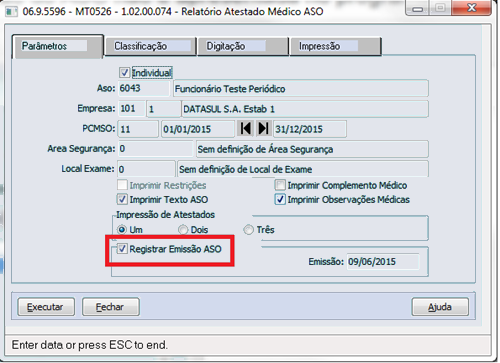Viewport: 500px width, 363px height.
Task: Click the Fechar button
Action: coord(111,307)
